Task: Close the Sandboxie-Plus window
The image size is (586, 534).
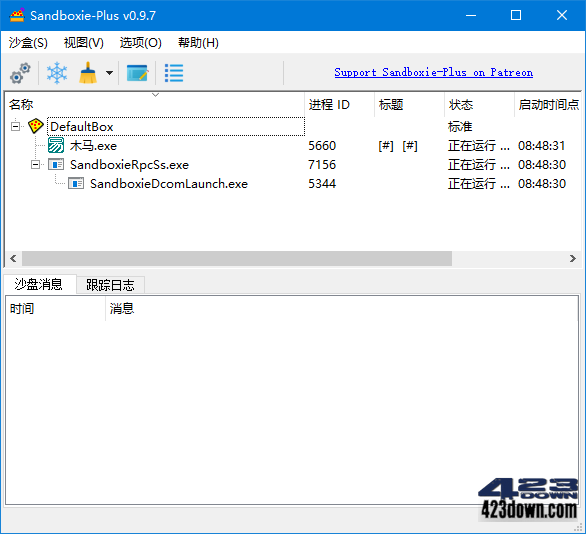Action: point(562,15)
